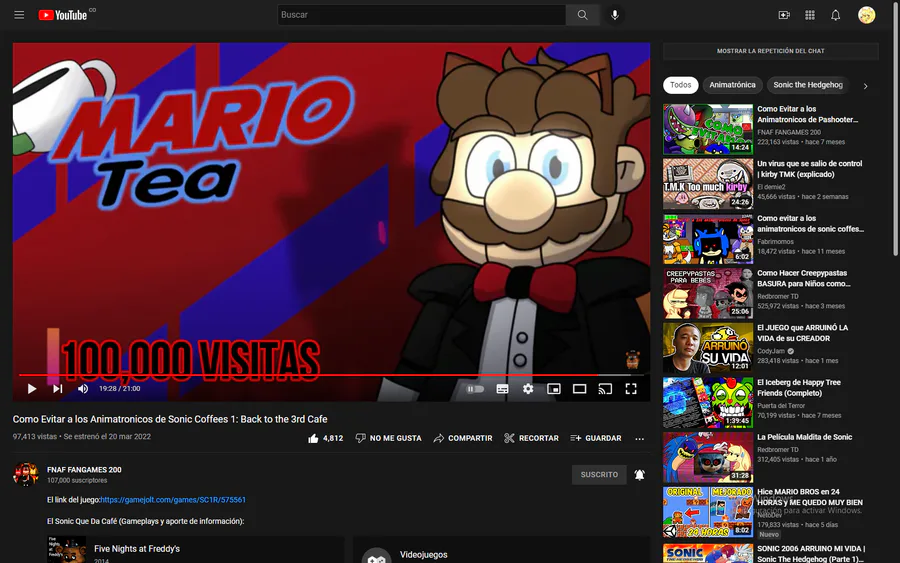Open the hamburger guide menu
This screenshot has height=563, width=900.
coord(19,15)
